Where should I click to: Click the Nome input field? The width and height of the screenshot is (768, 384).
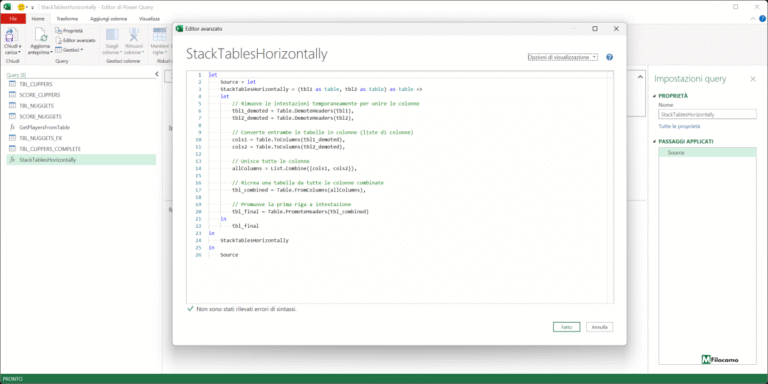click(707, 114)
